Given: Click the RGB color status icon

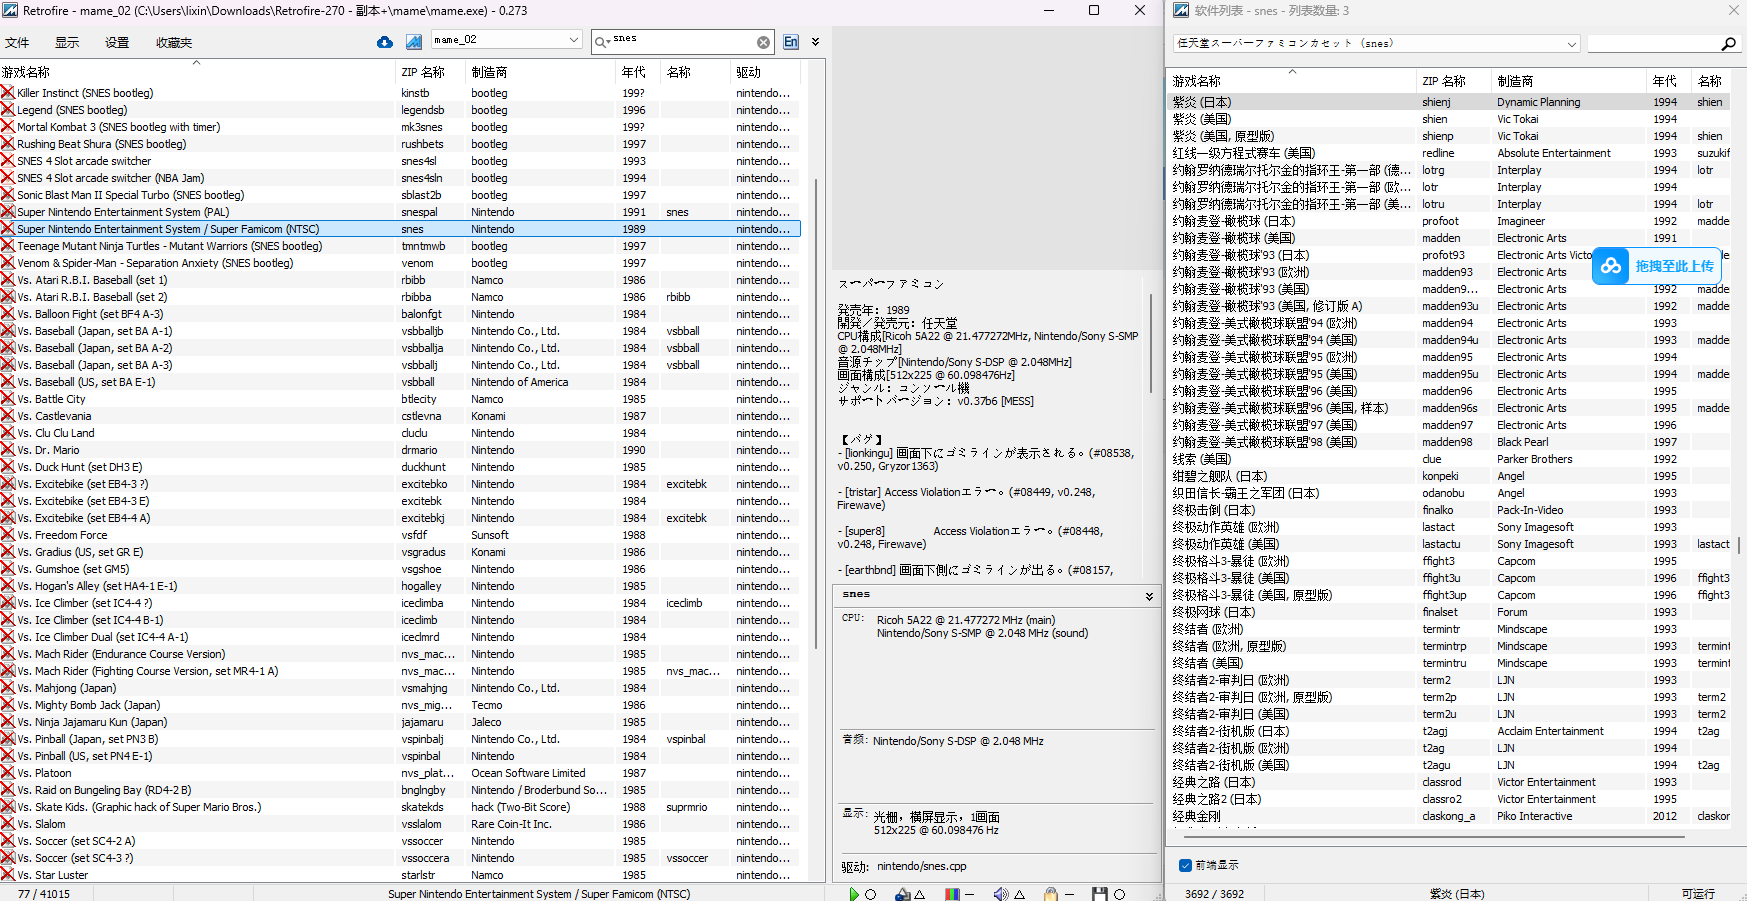Looking at the screenshot, I should (953, 894).
